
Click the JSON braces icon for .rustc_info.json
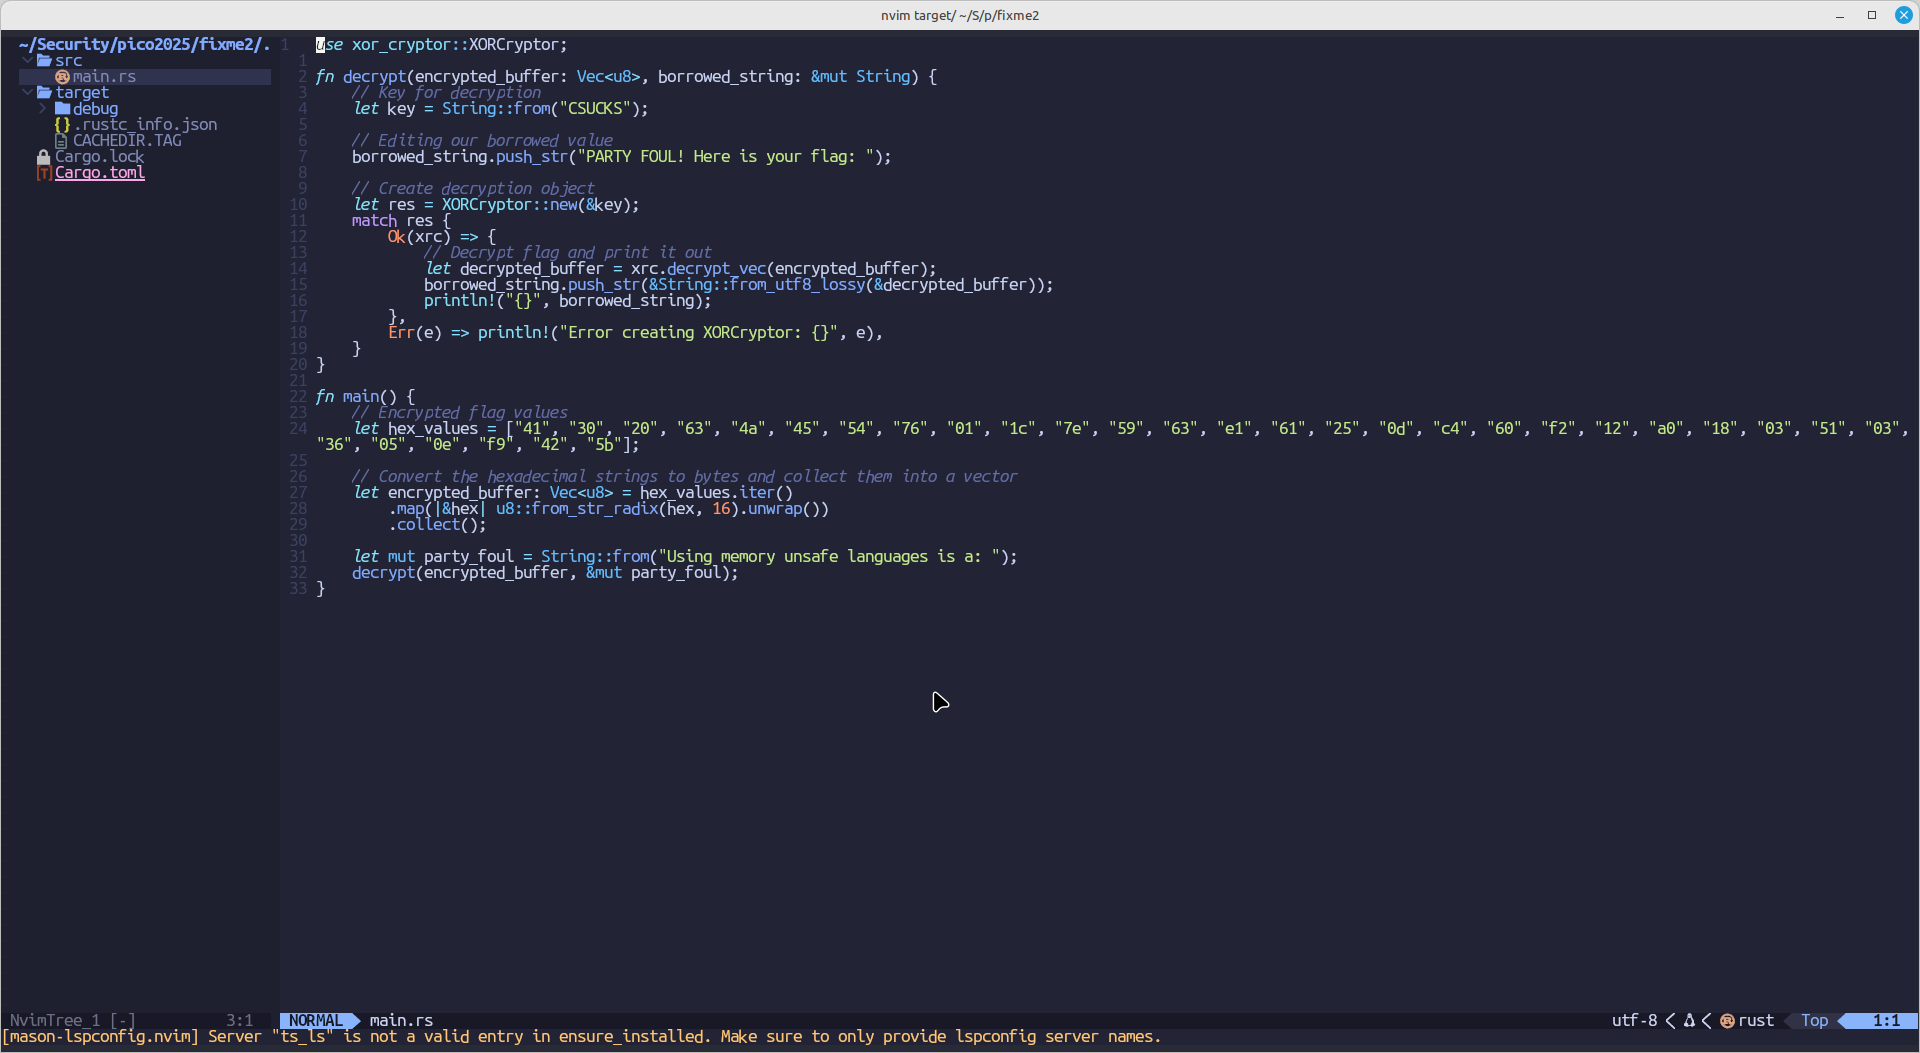(62, 125)
